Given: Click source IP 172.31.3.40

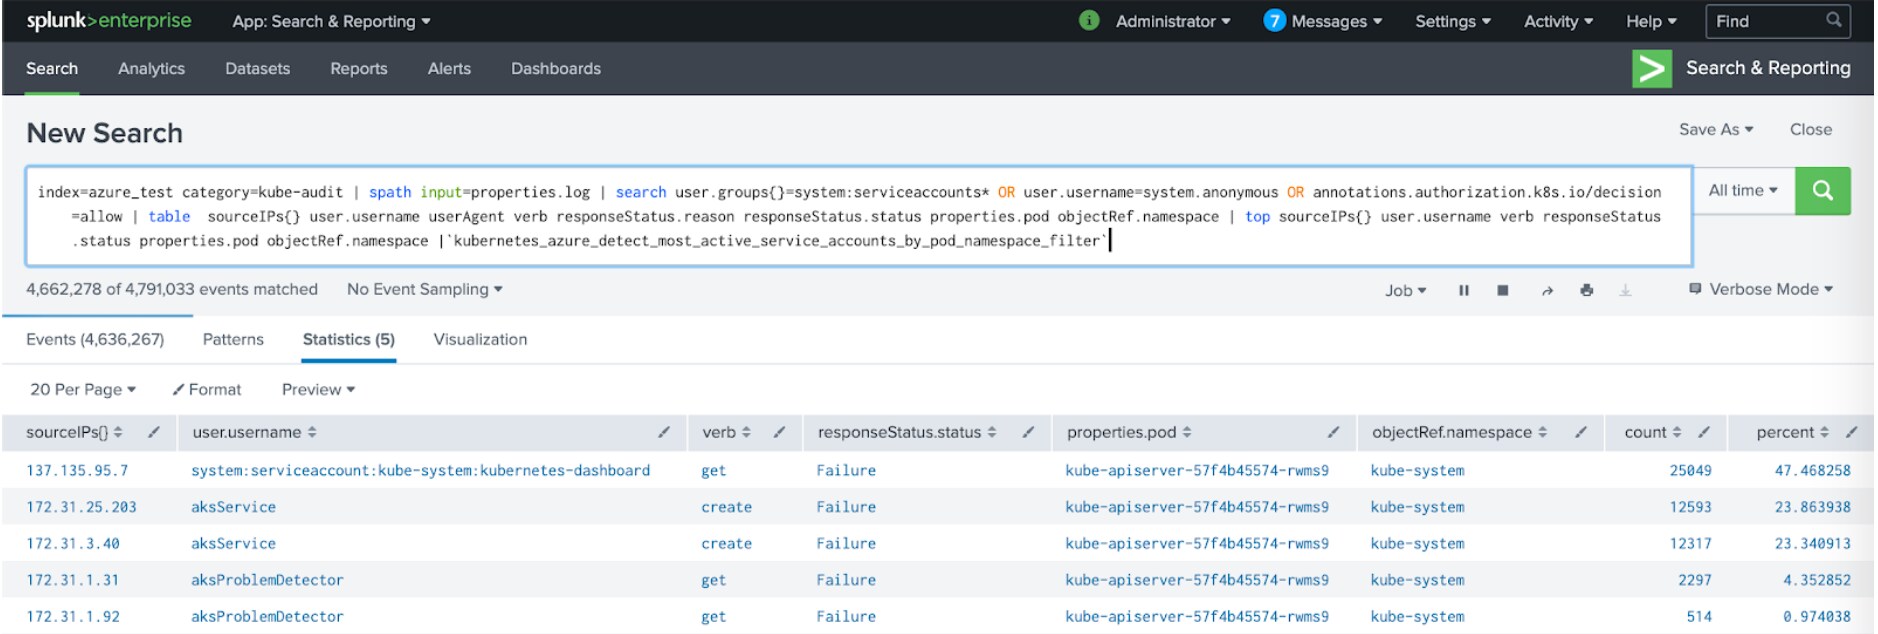Looking at the screenshot, I should coord(73,543).
